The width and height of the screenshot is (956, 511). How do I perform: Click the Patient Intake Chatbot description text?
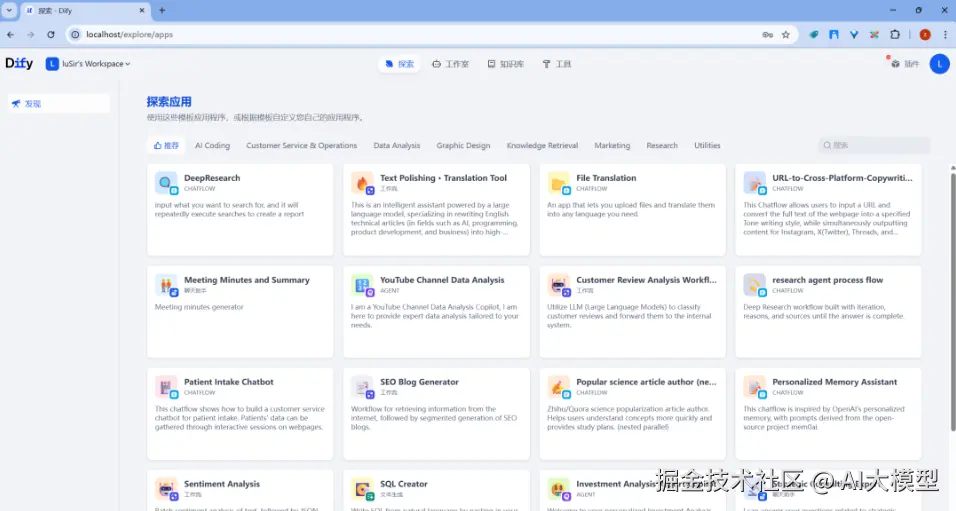[x=239, y=418]
